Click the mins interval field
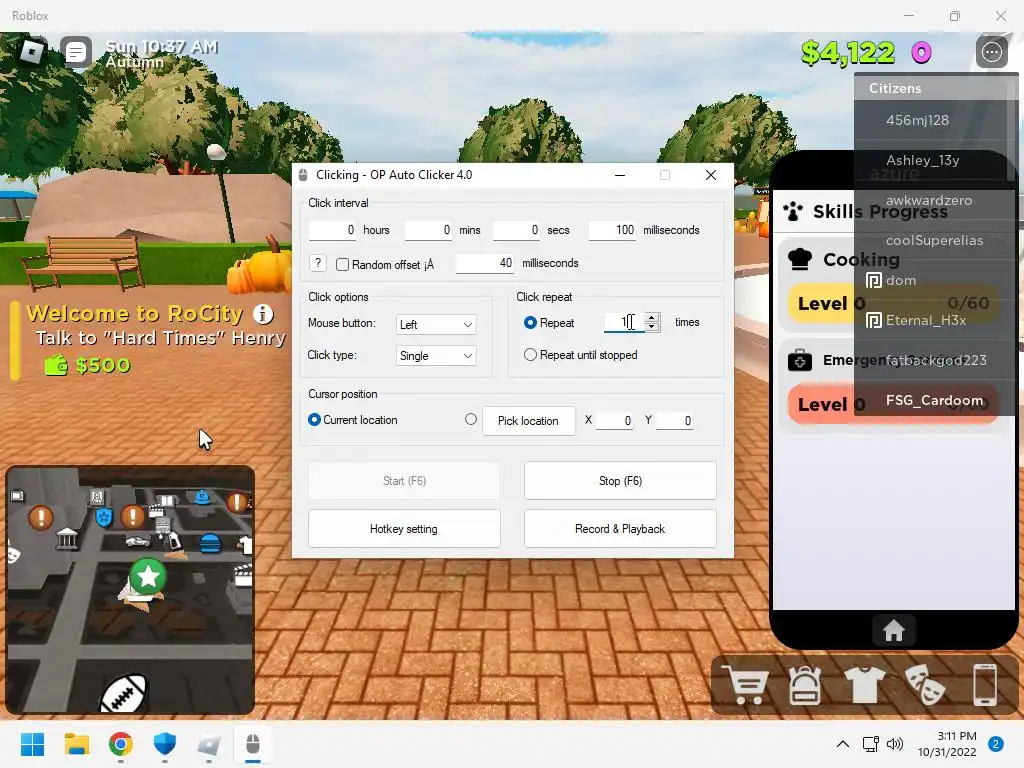 click(428, 230)
